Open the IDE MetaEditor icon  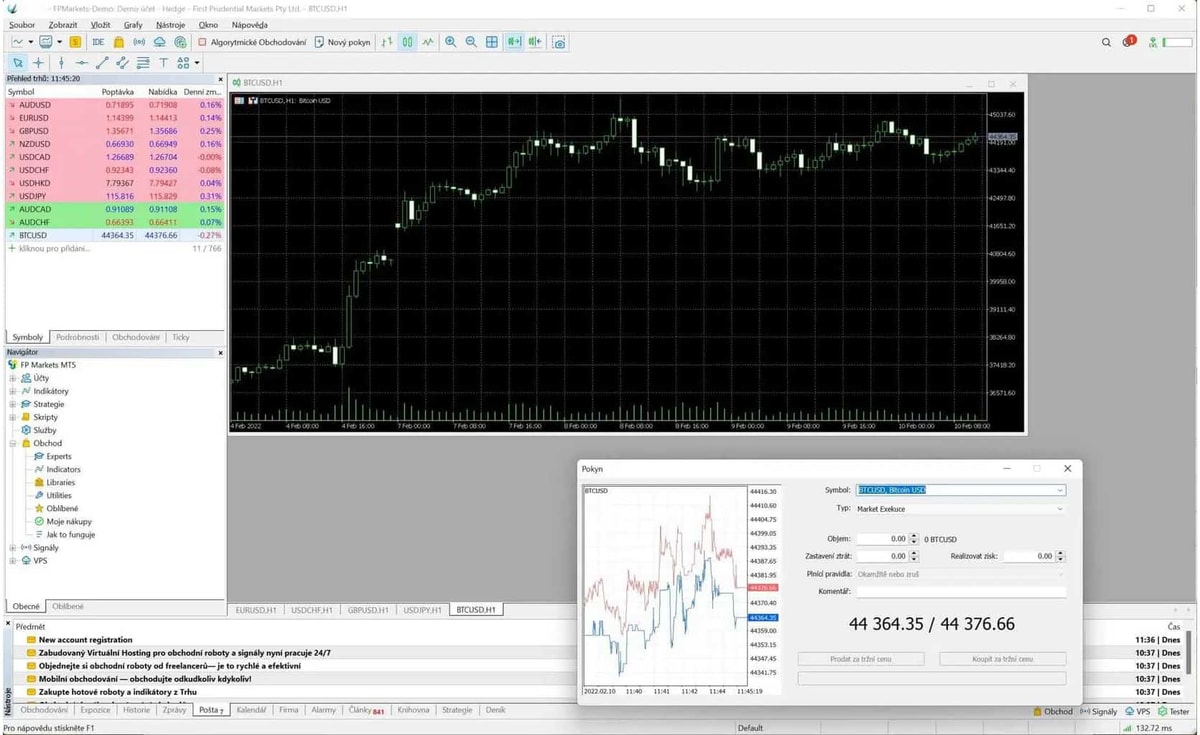pyautogui.click(x=98, y=42)
